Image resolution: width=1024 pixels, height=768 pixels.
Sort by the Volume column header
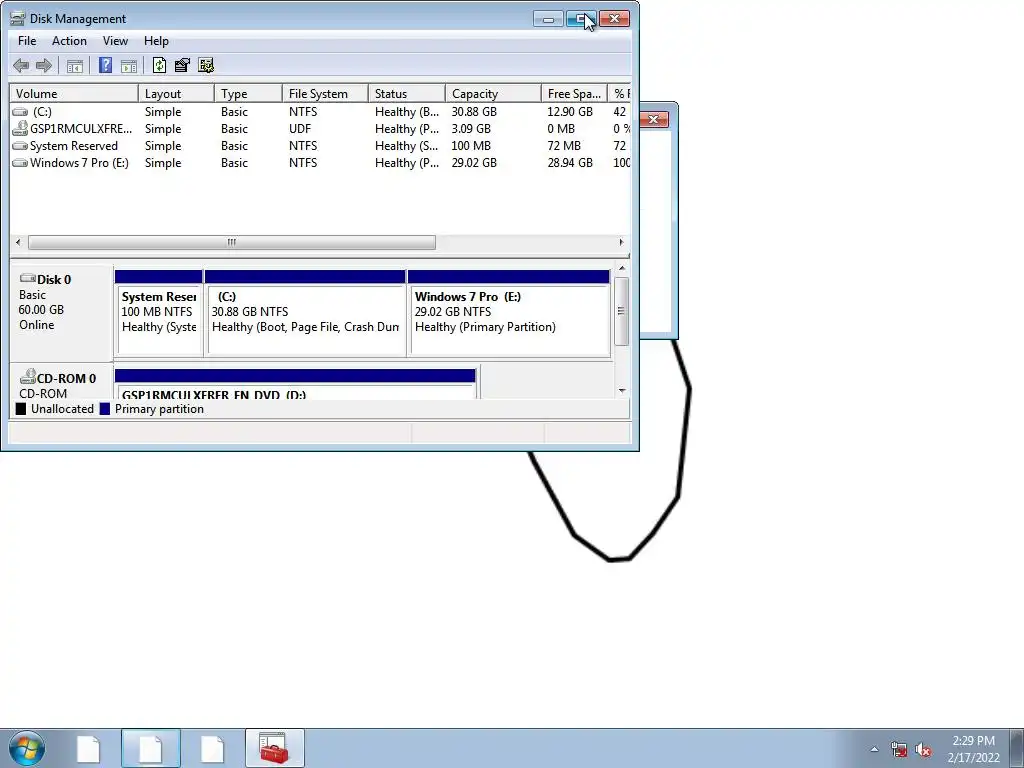[x=74, y=93]
